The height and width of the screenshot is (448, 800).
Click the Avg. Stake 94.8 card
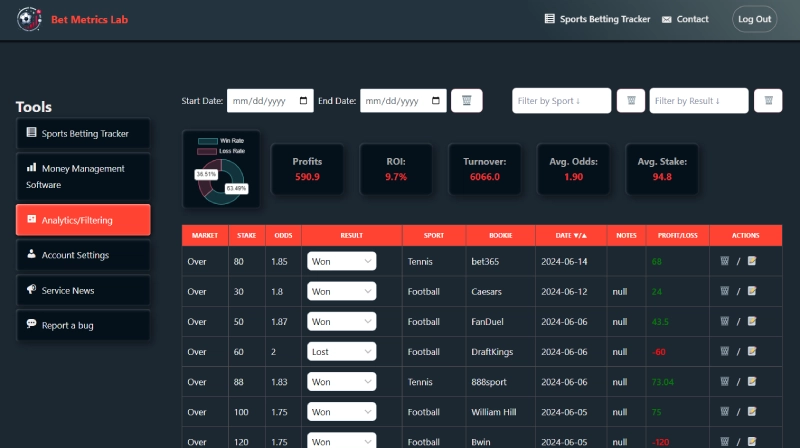tap(662, 169)
